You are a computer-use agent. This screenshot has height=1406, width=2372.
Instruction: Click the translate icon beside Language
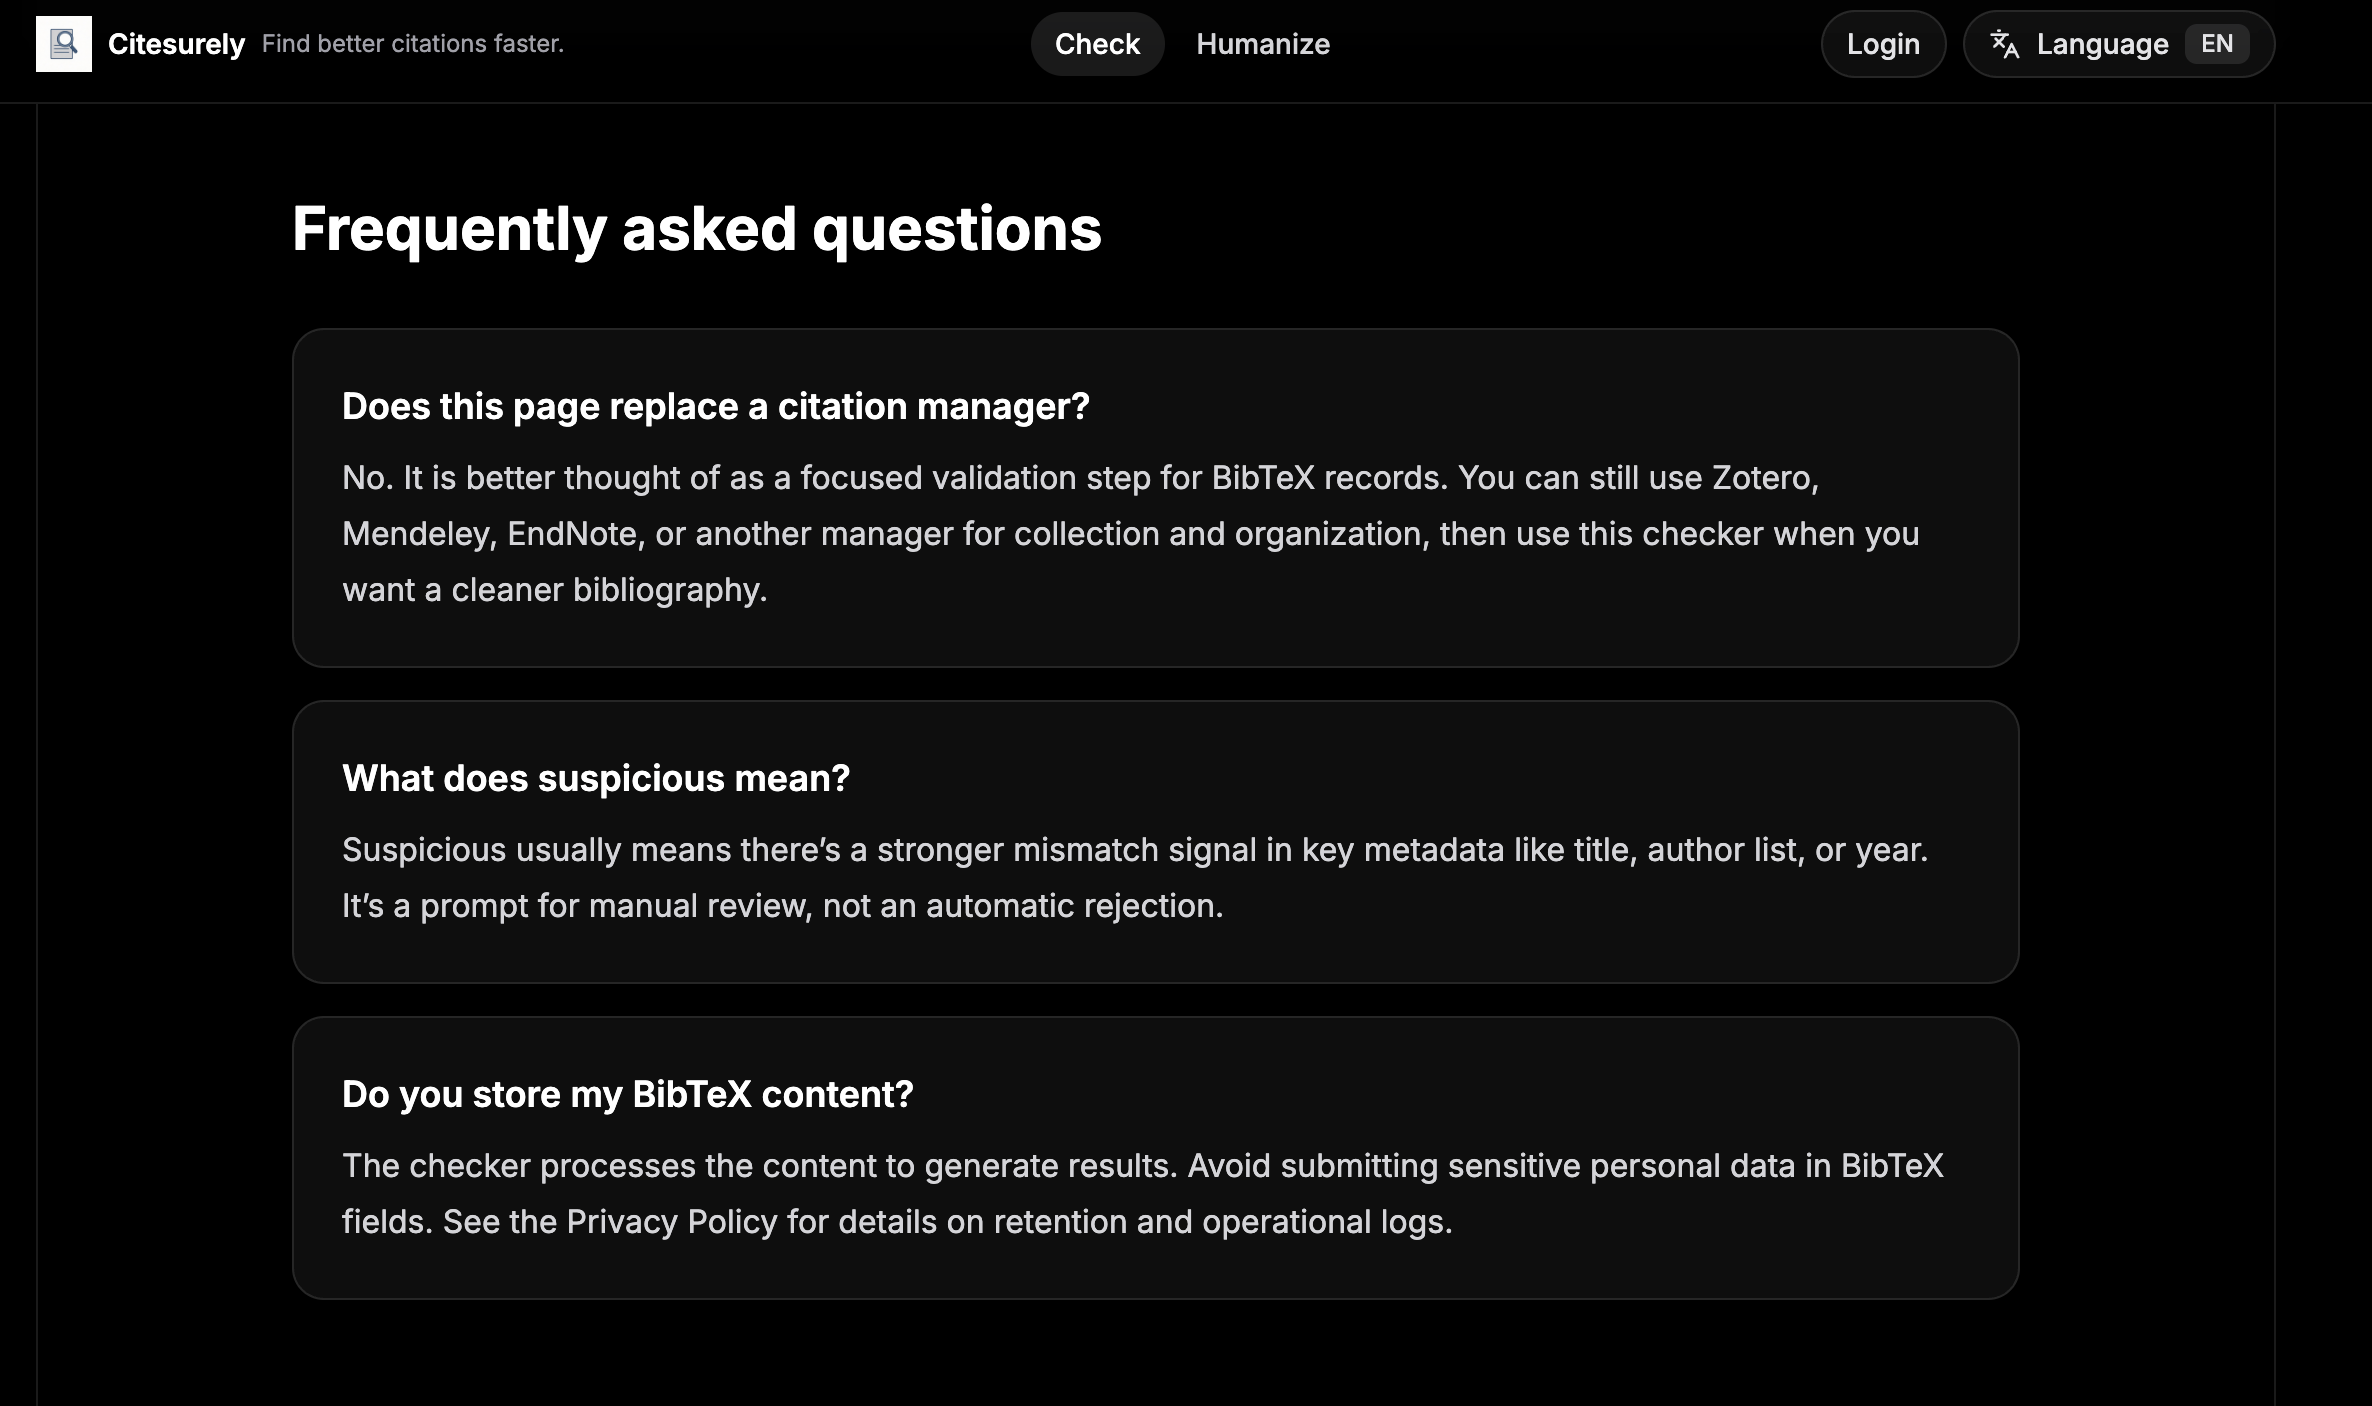tap(2004, 44)
